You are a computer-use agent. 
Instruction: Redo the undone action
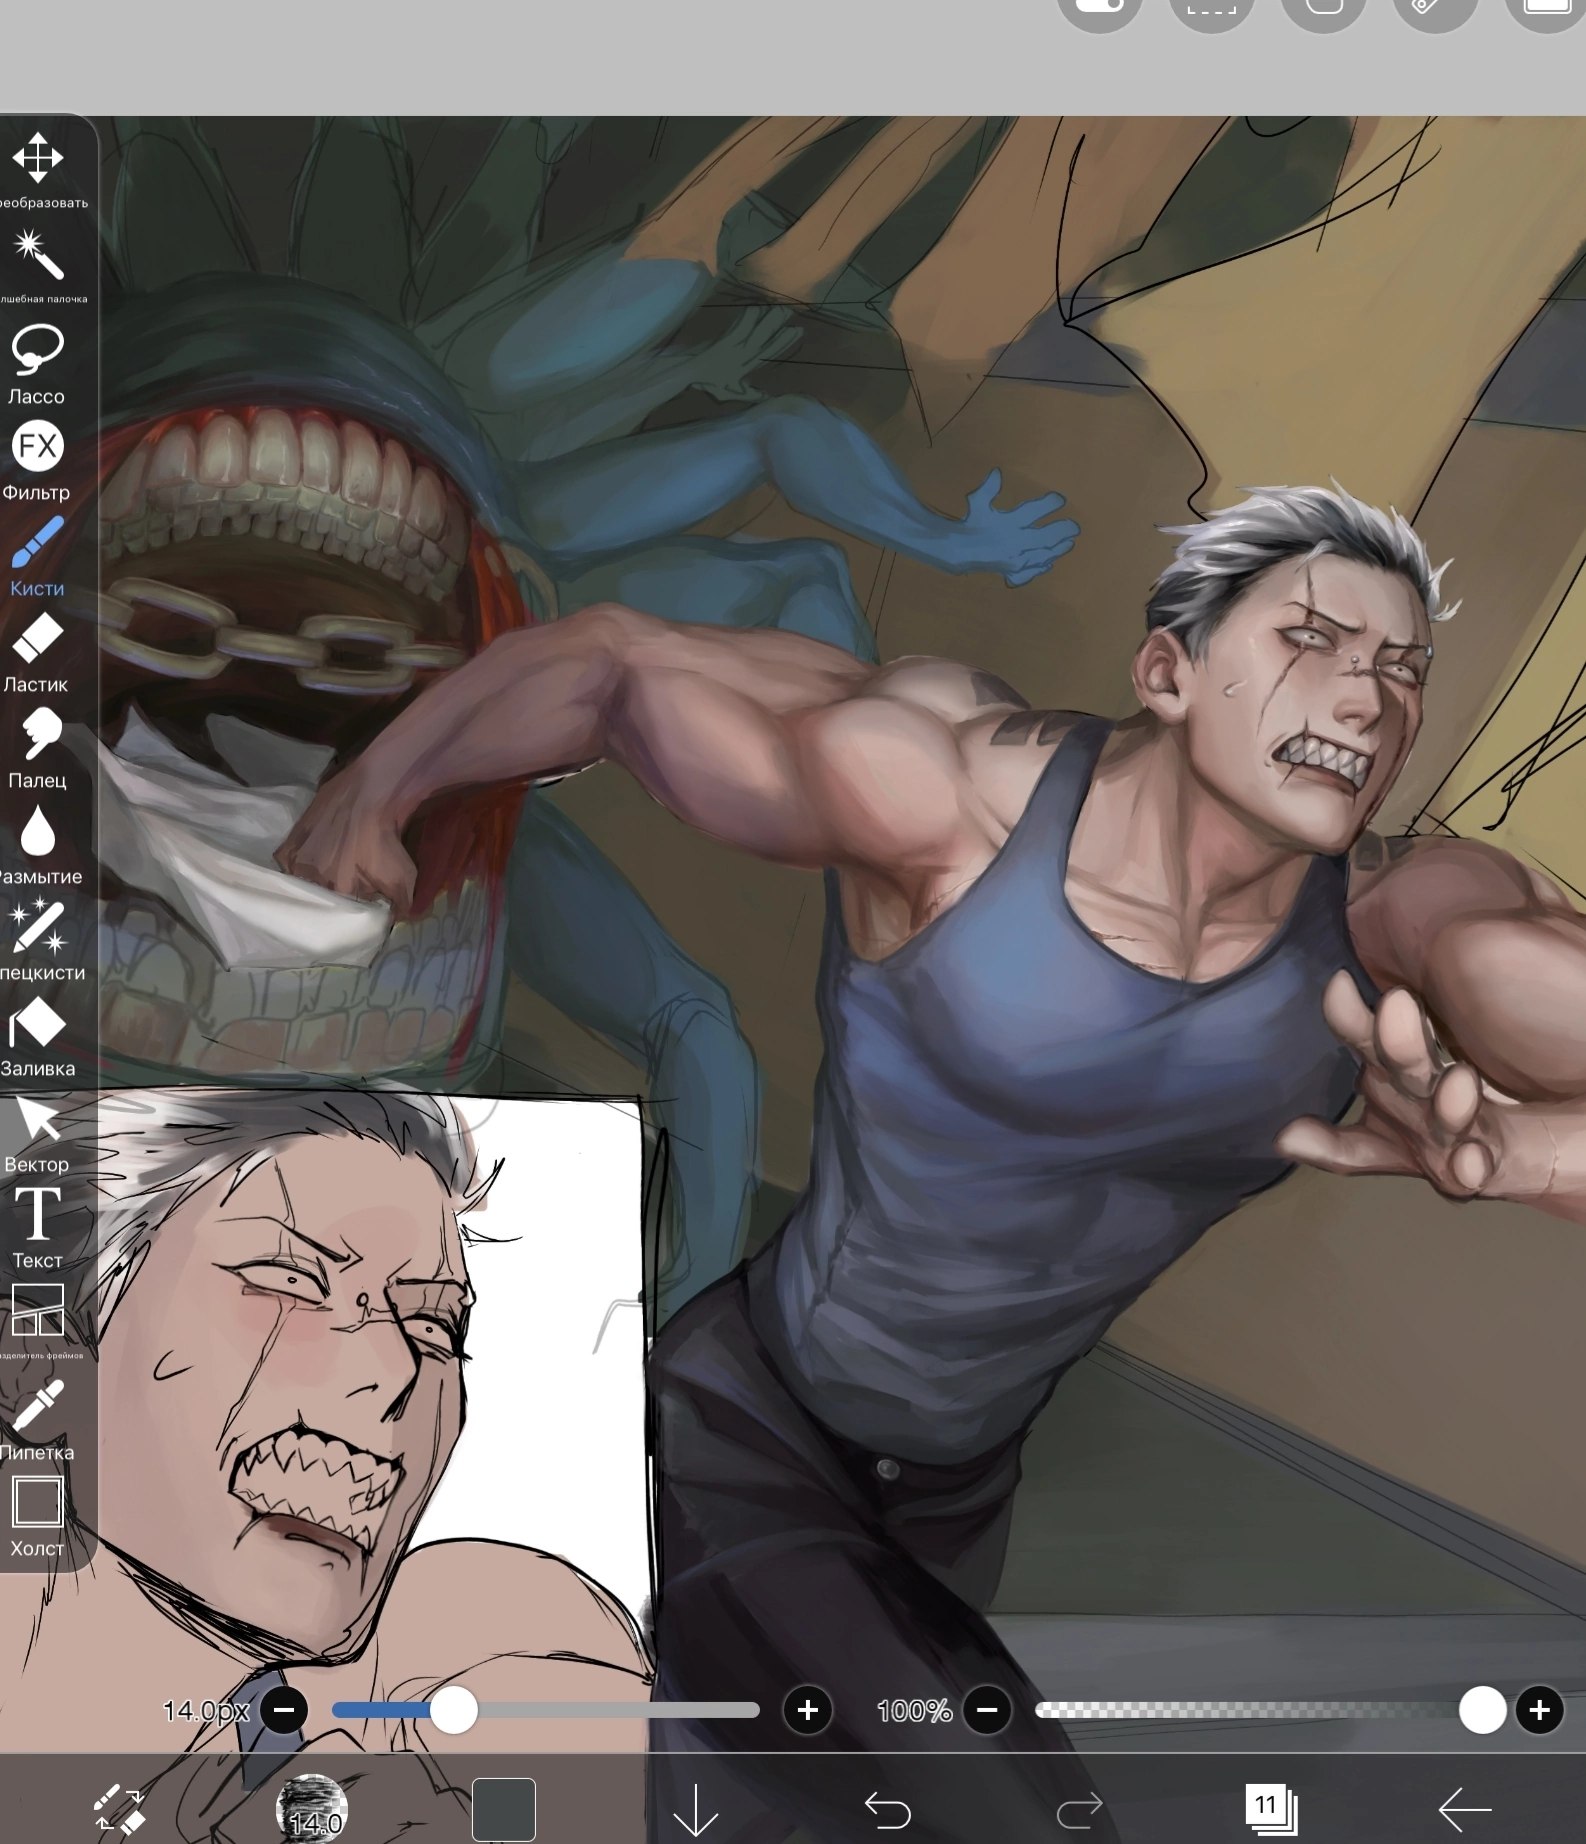point(1079,1810)
